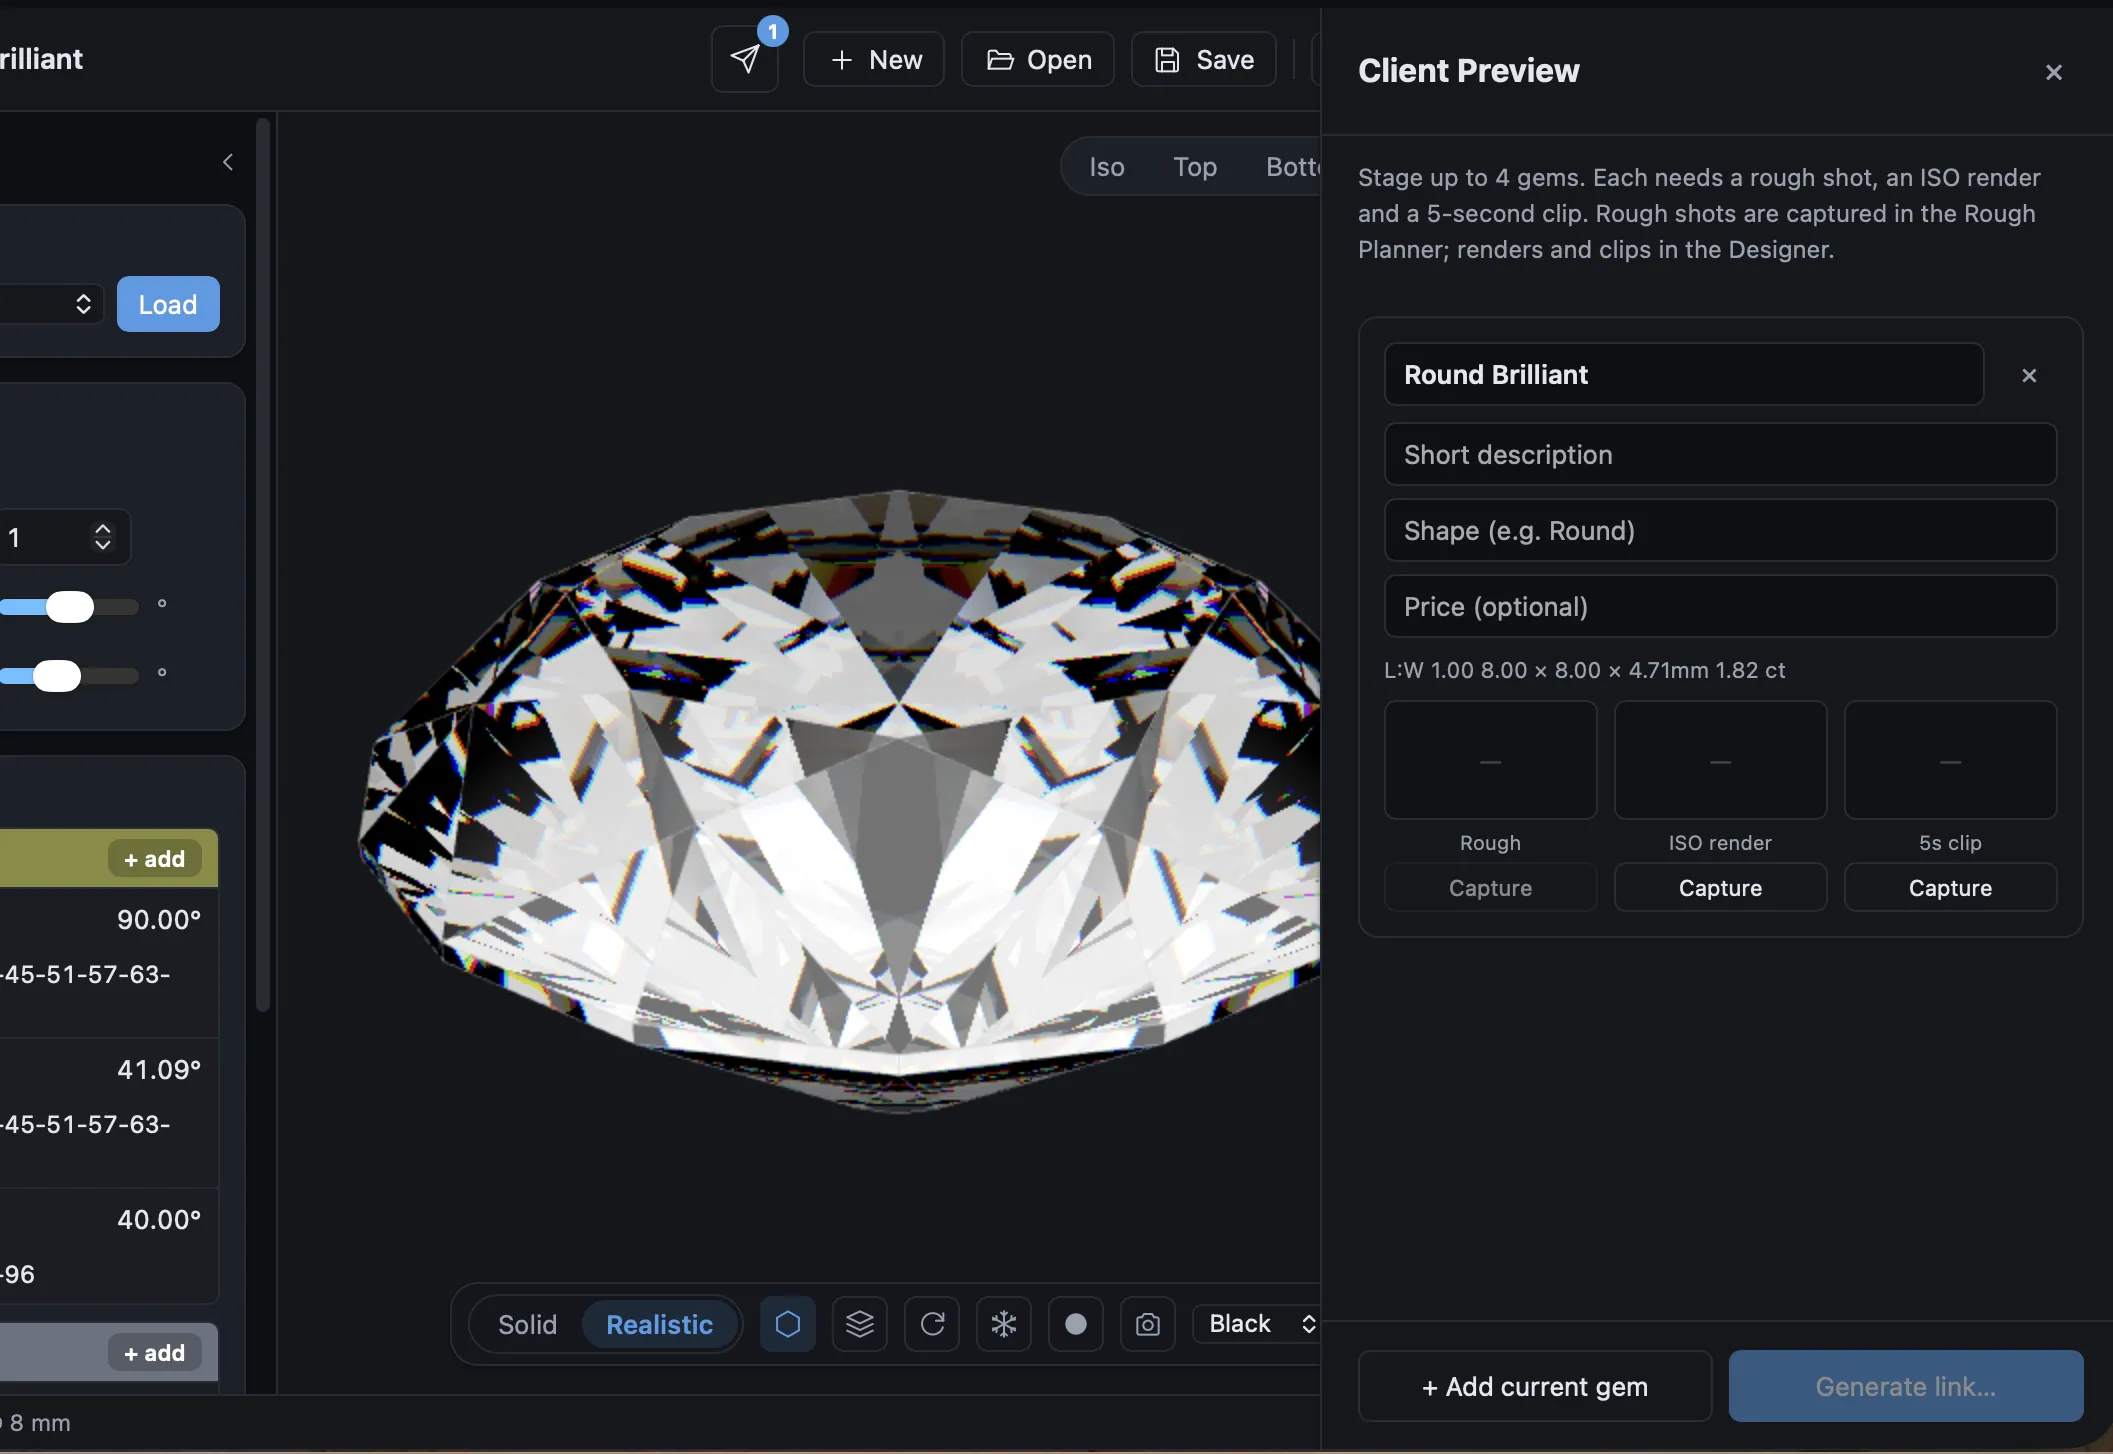Screen dimensions: 2113x1454
Task: Collapse the left sidebar chevron
Action: 228,162
